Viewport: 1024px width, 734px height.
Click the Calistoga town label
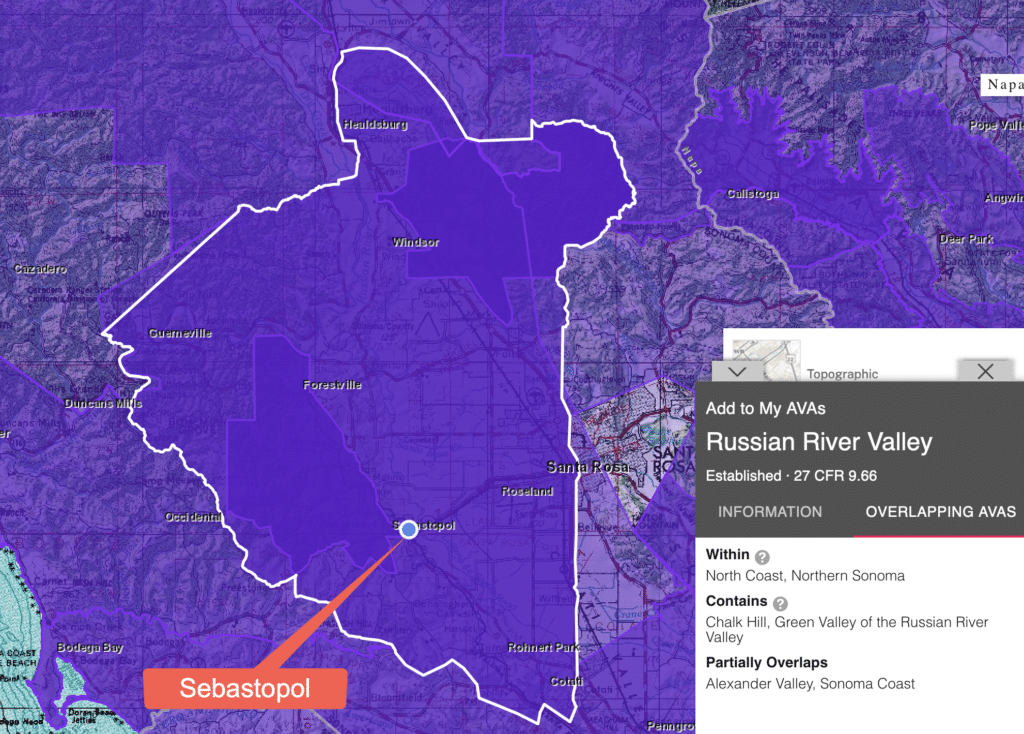point(752,193)
